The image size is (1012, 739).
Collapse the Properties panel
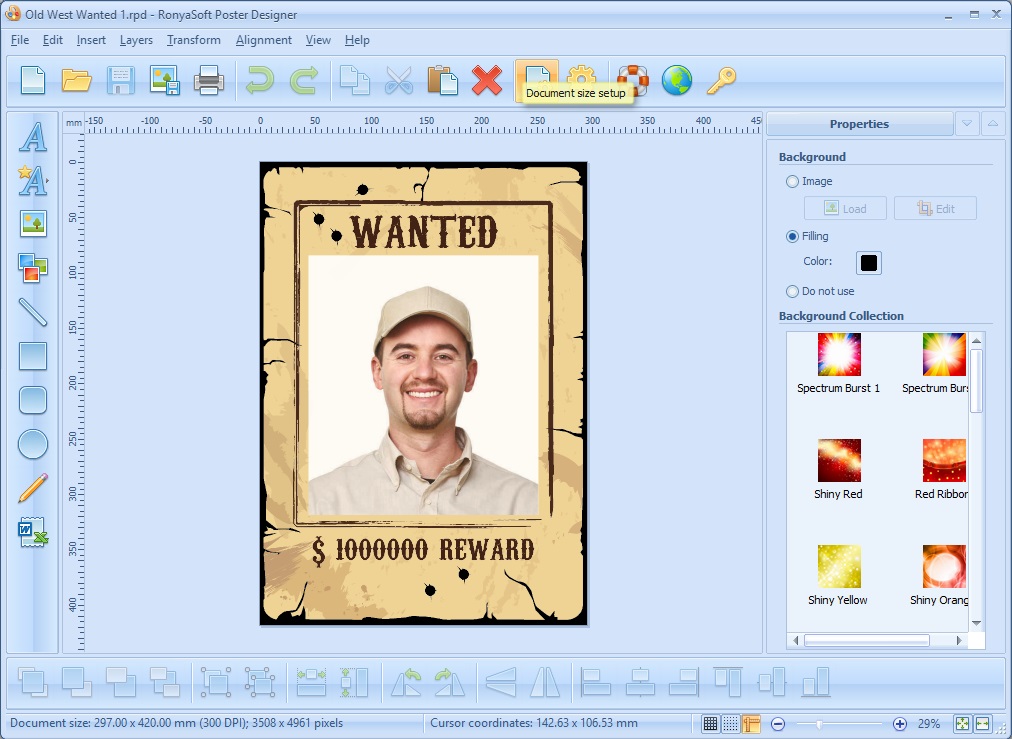click(994, 123)
